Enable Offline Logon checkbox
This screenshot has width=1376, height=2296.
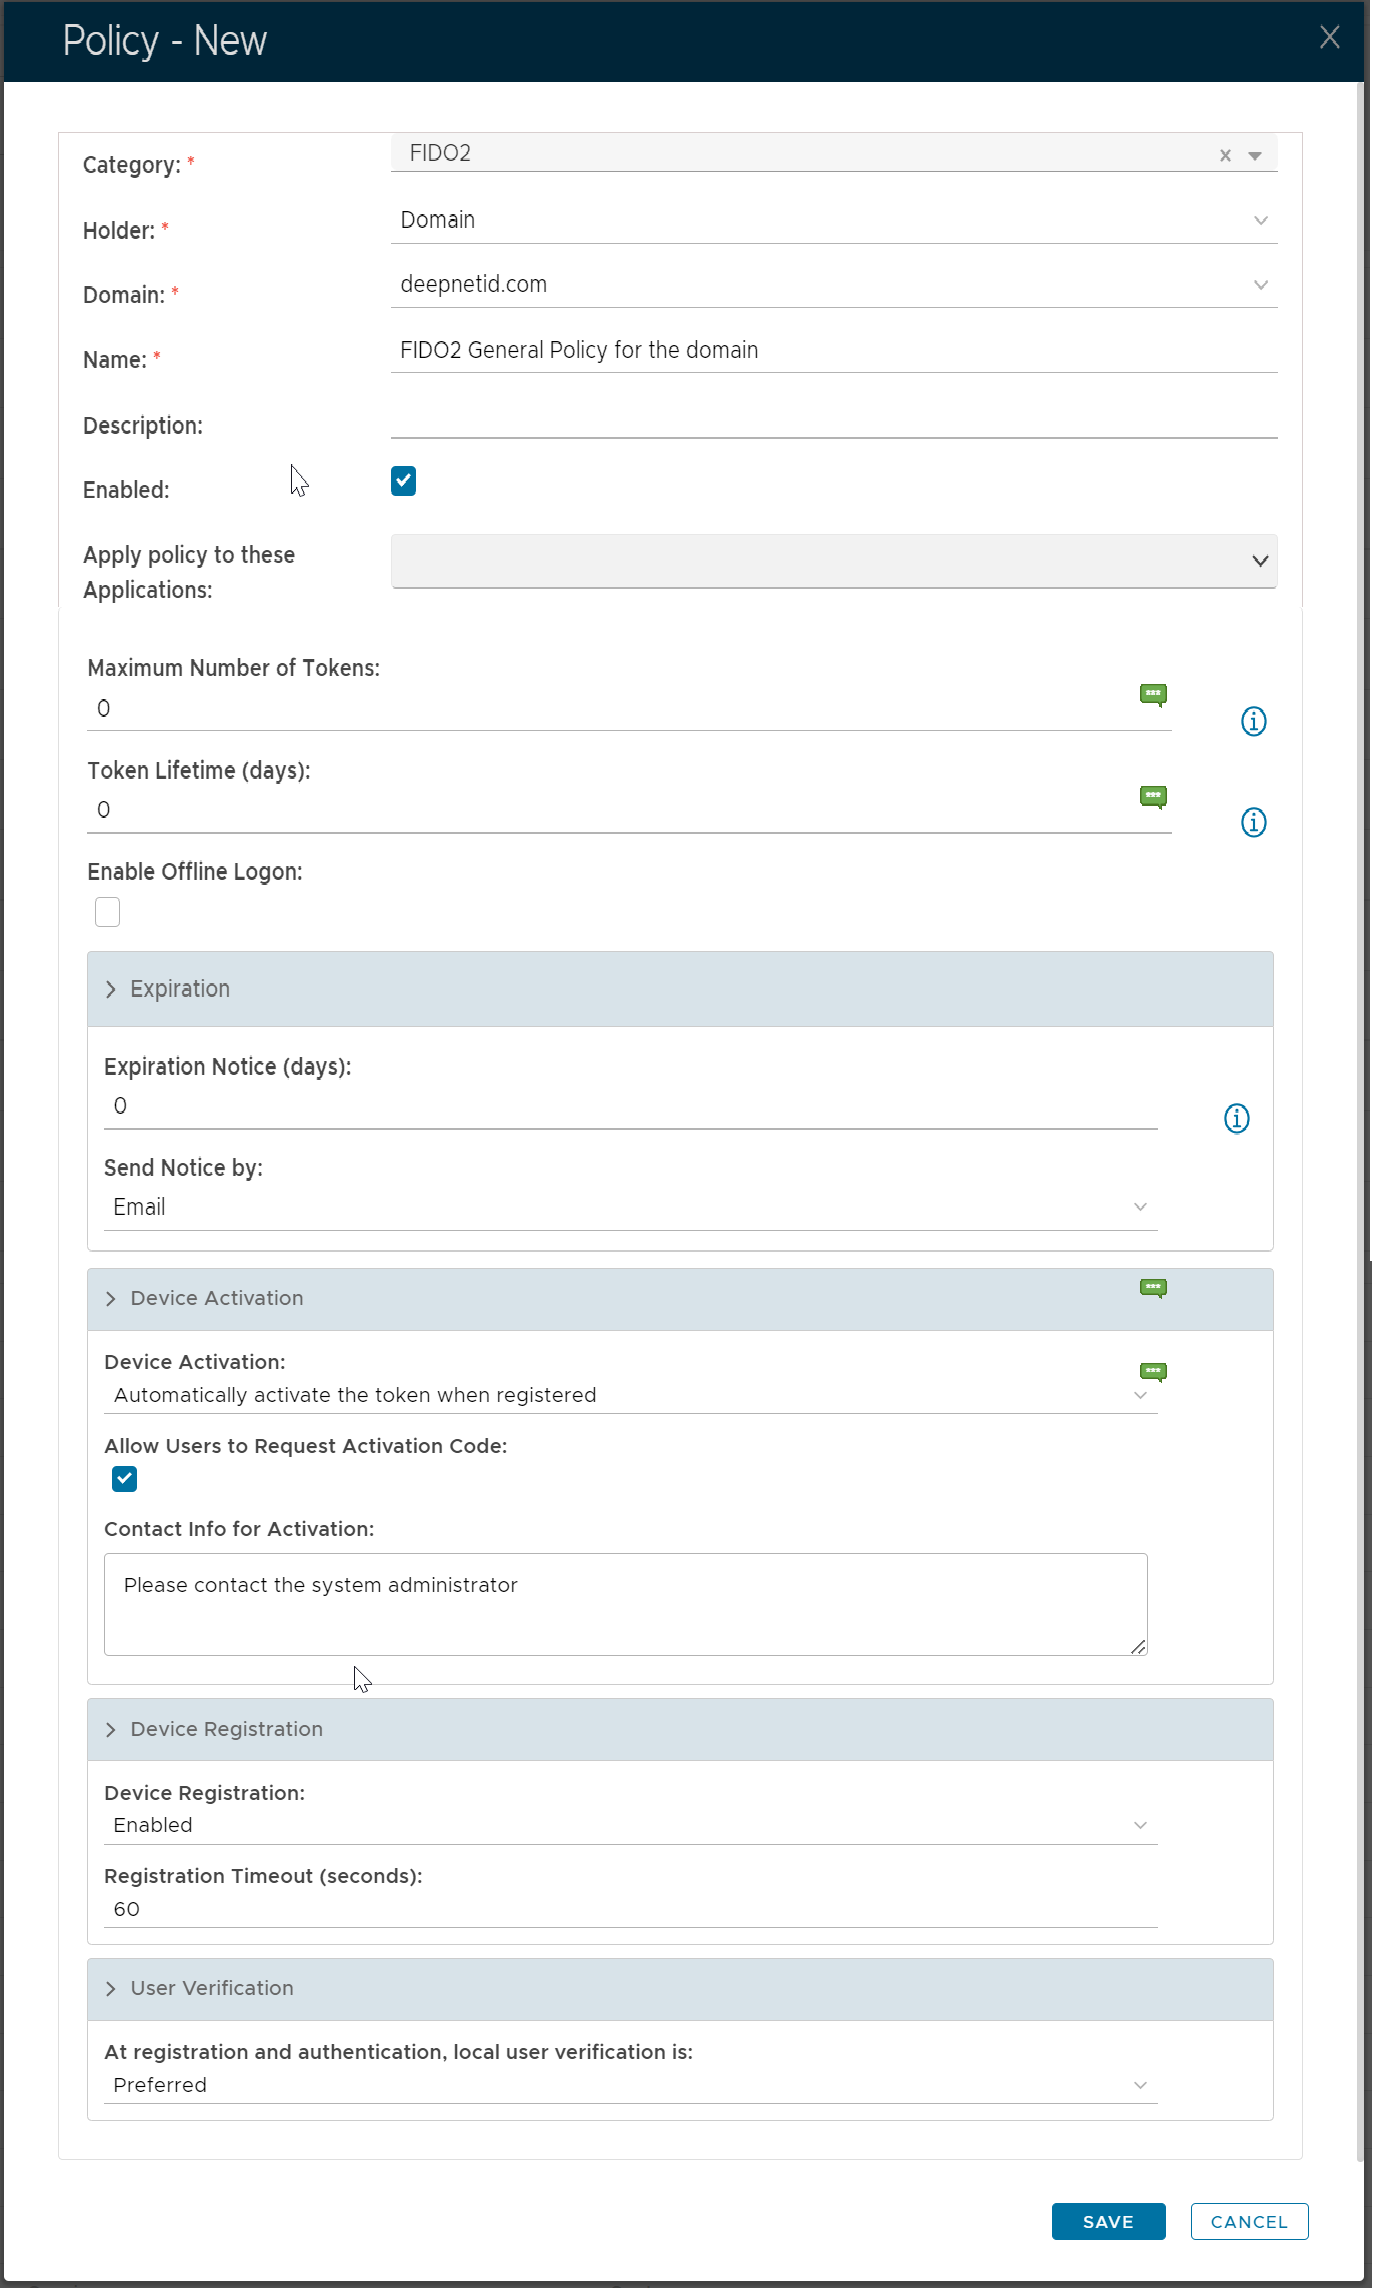pyautogui.click(x=108, y=912)
